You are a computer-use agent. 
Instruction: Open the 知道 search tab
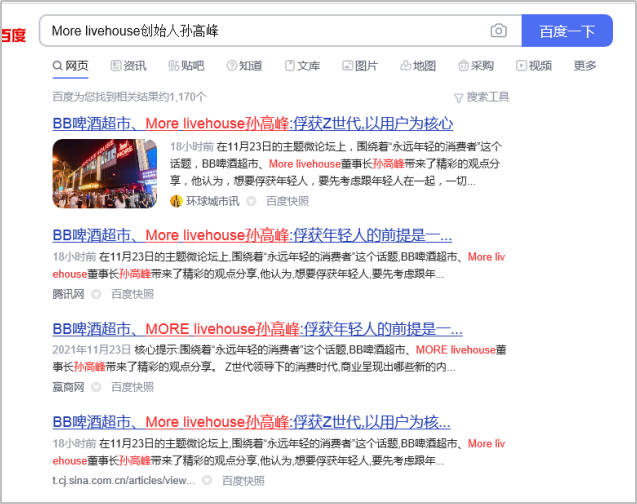[x=244, y=66]
